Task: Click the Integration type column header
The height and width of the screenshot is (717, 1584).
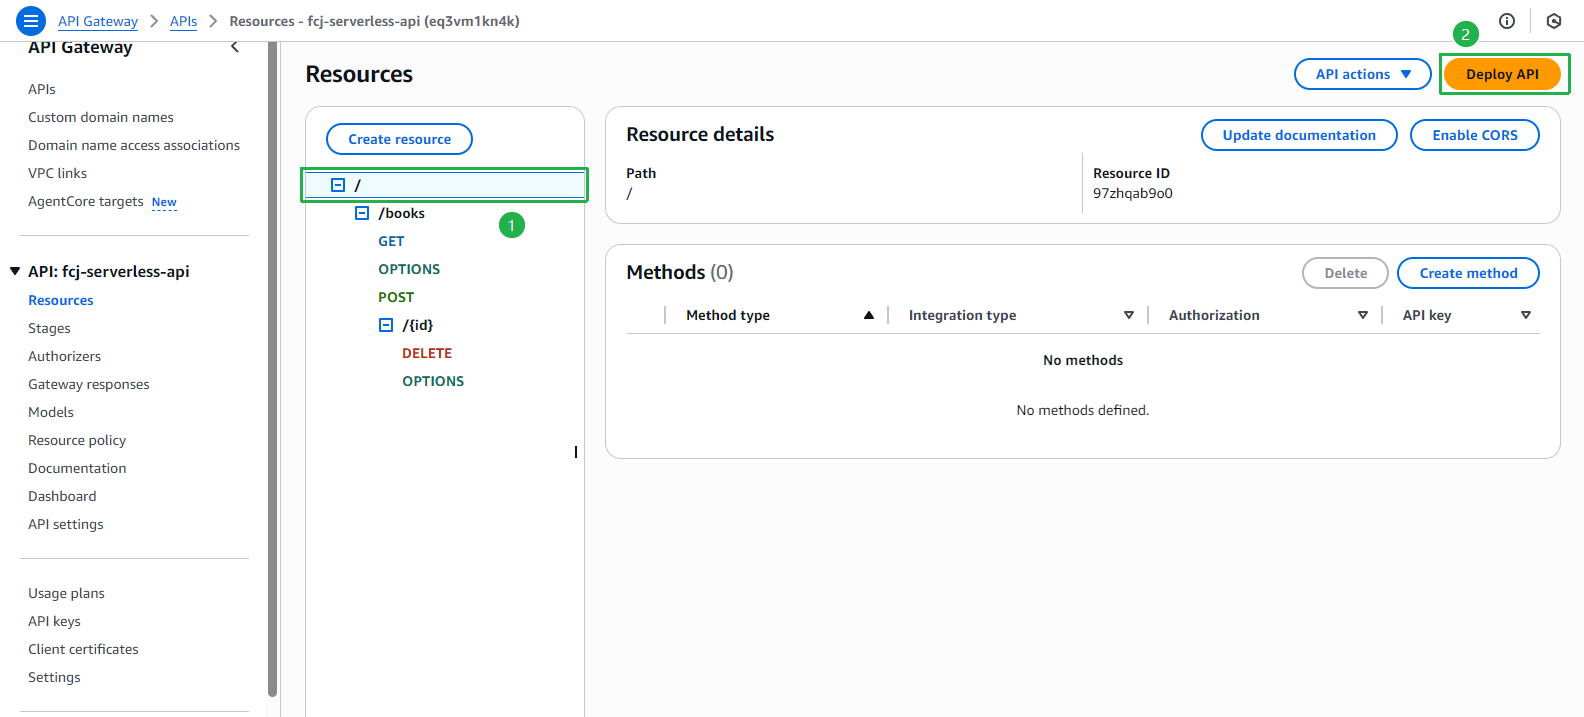Action: point(962,315)
